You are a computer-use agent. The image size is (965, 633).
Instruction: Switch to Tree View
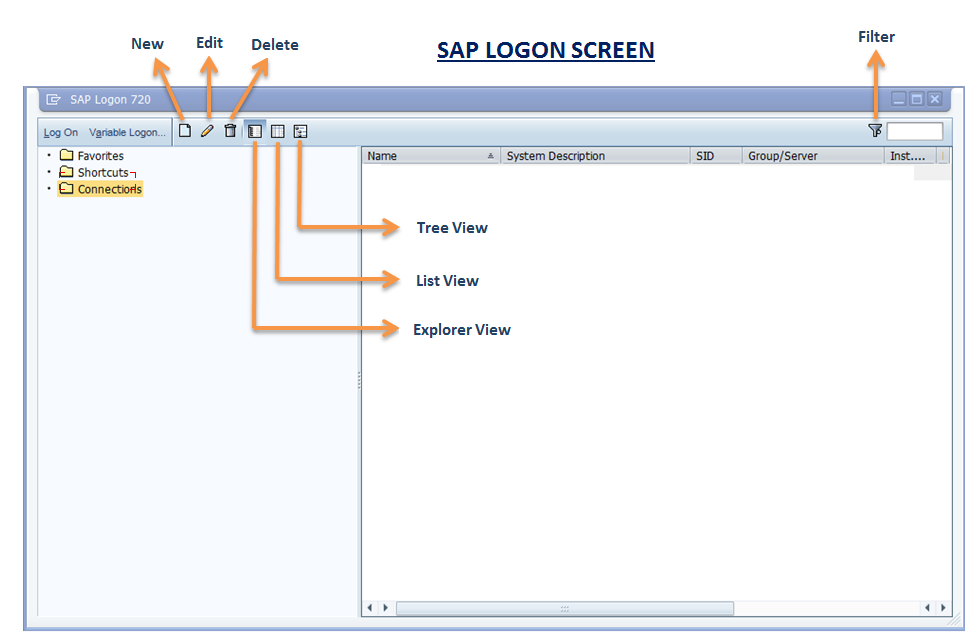tap(300, 130)
